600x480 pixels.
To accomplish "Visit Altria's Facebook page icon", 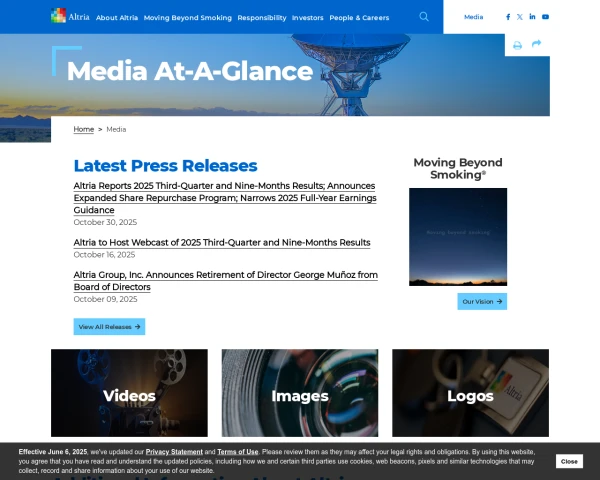I will click(x=508, y=17).
